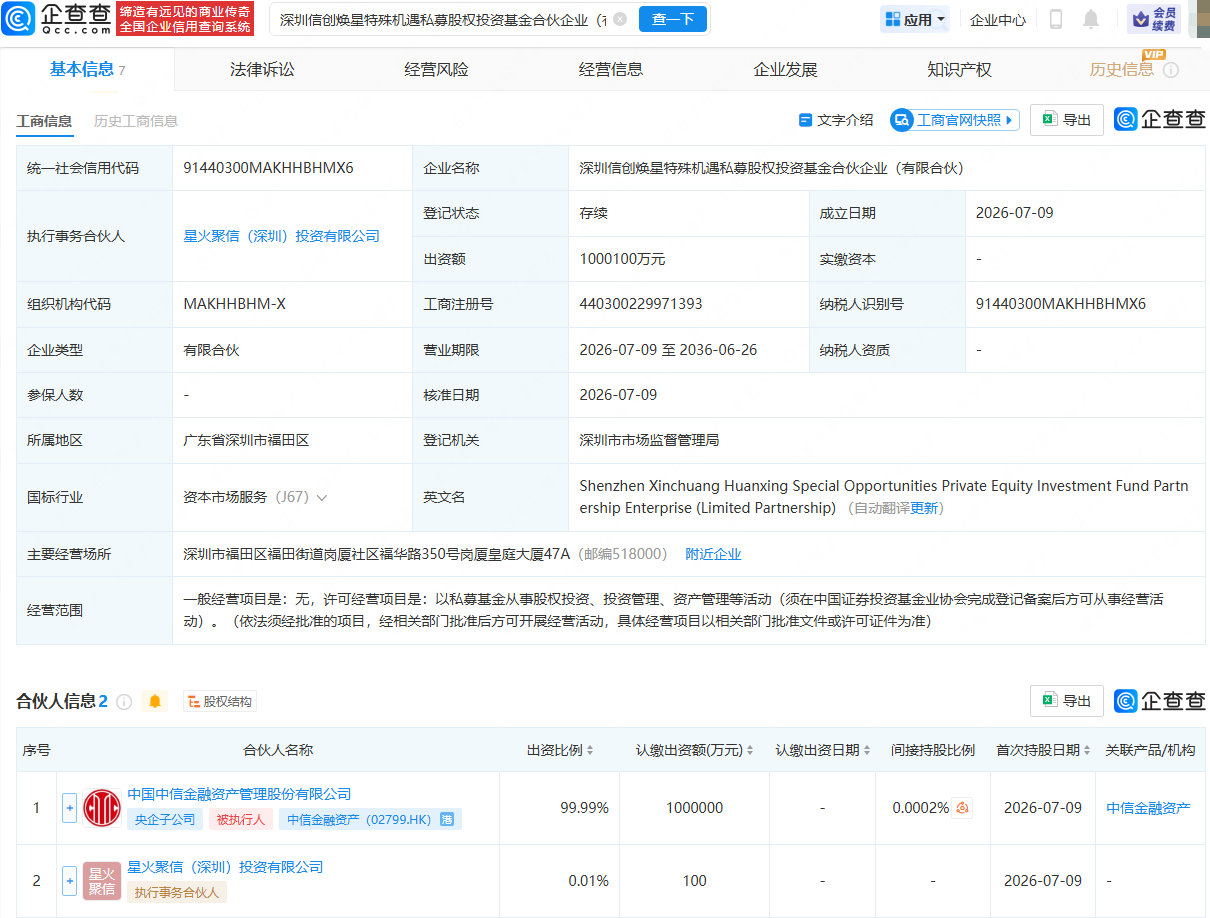Open the 经营风险 tab
Viewport: 1210px width, 918px height.
coord(436,69)
